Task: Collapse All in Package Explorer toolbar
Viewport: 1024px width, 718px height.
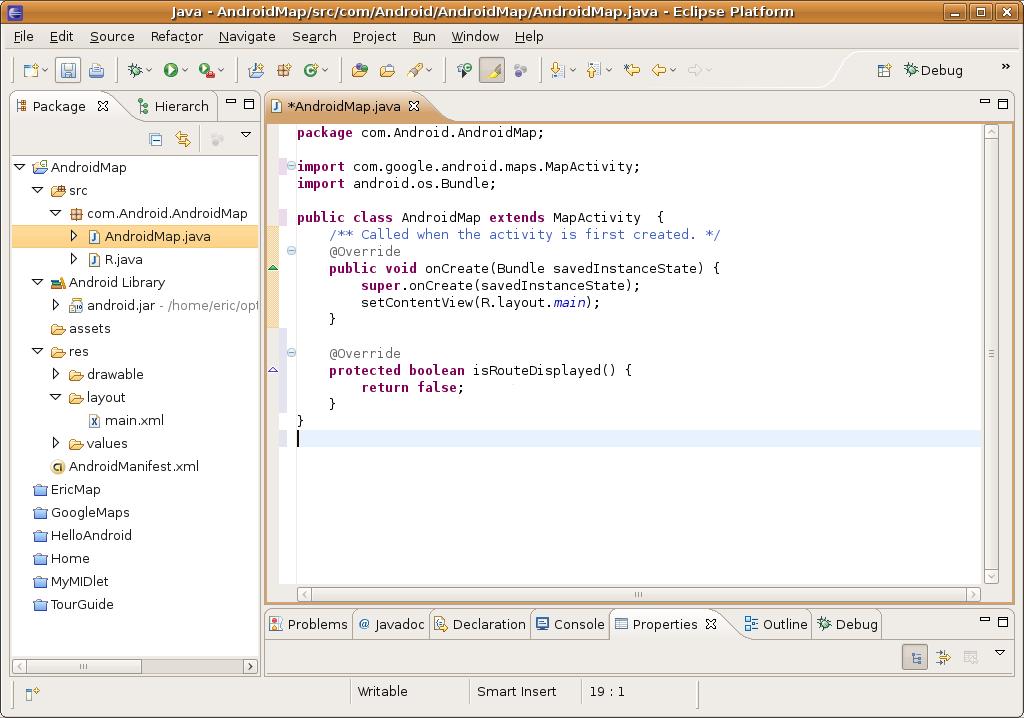Action: point(156,139)
